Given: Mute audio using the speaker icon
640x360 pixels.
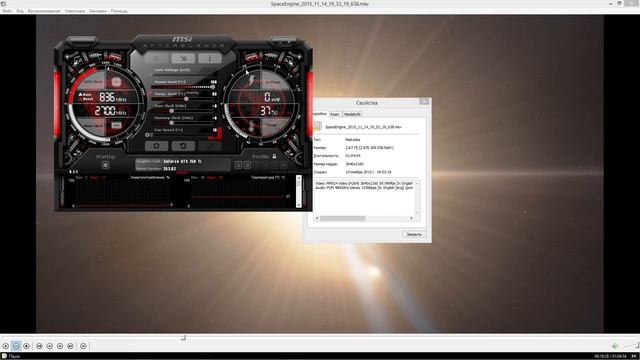Looking at the screenshot, I should click(615, 346).
